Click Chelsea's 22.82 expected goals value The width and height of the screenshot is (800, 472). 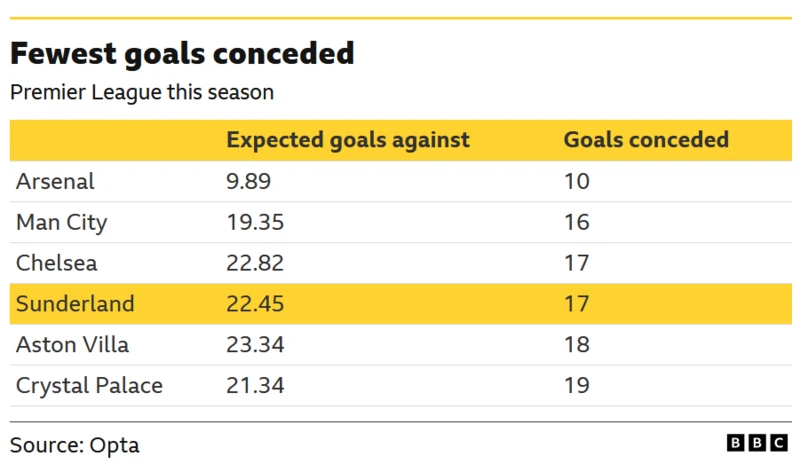point(255,263)
